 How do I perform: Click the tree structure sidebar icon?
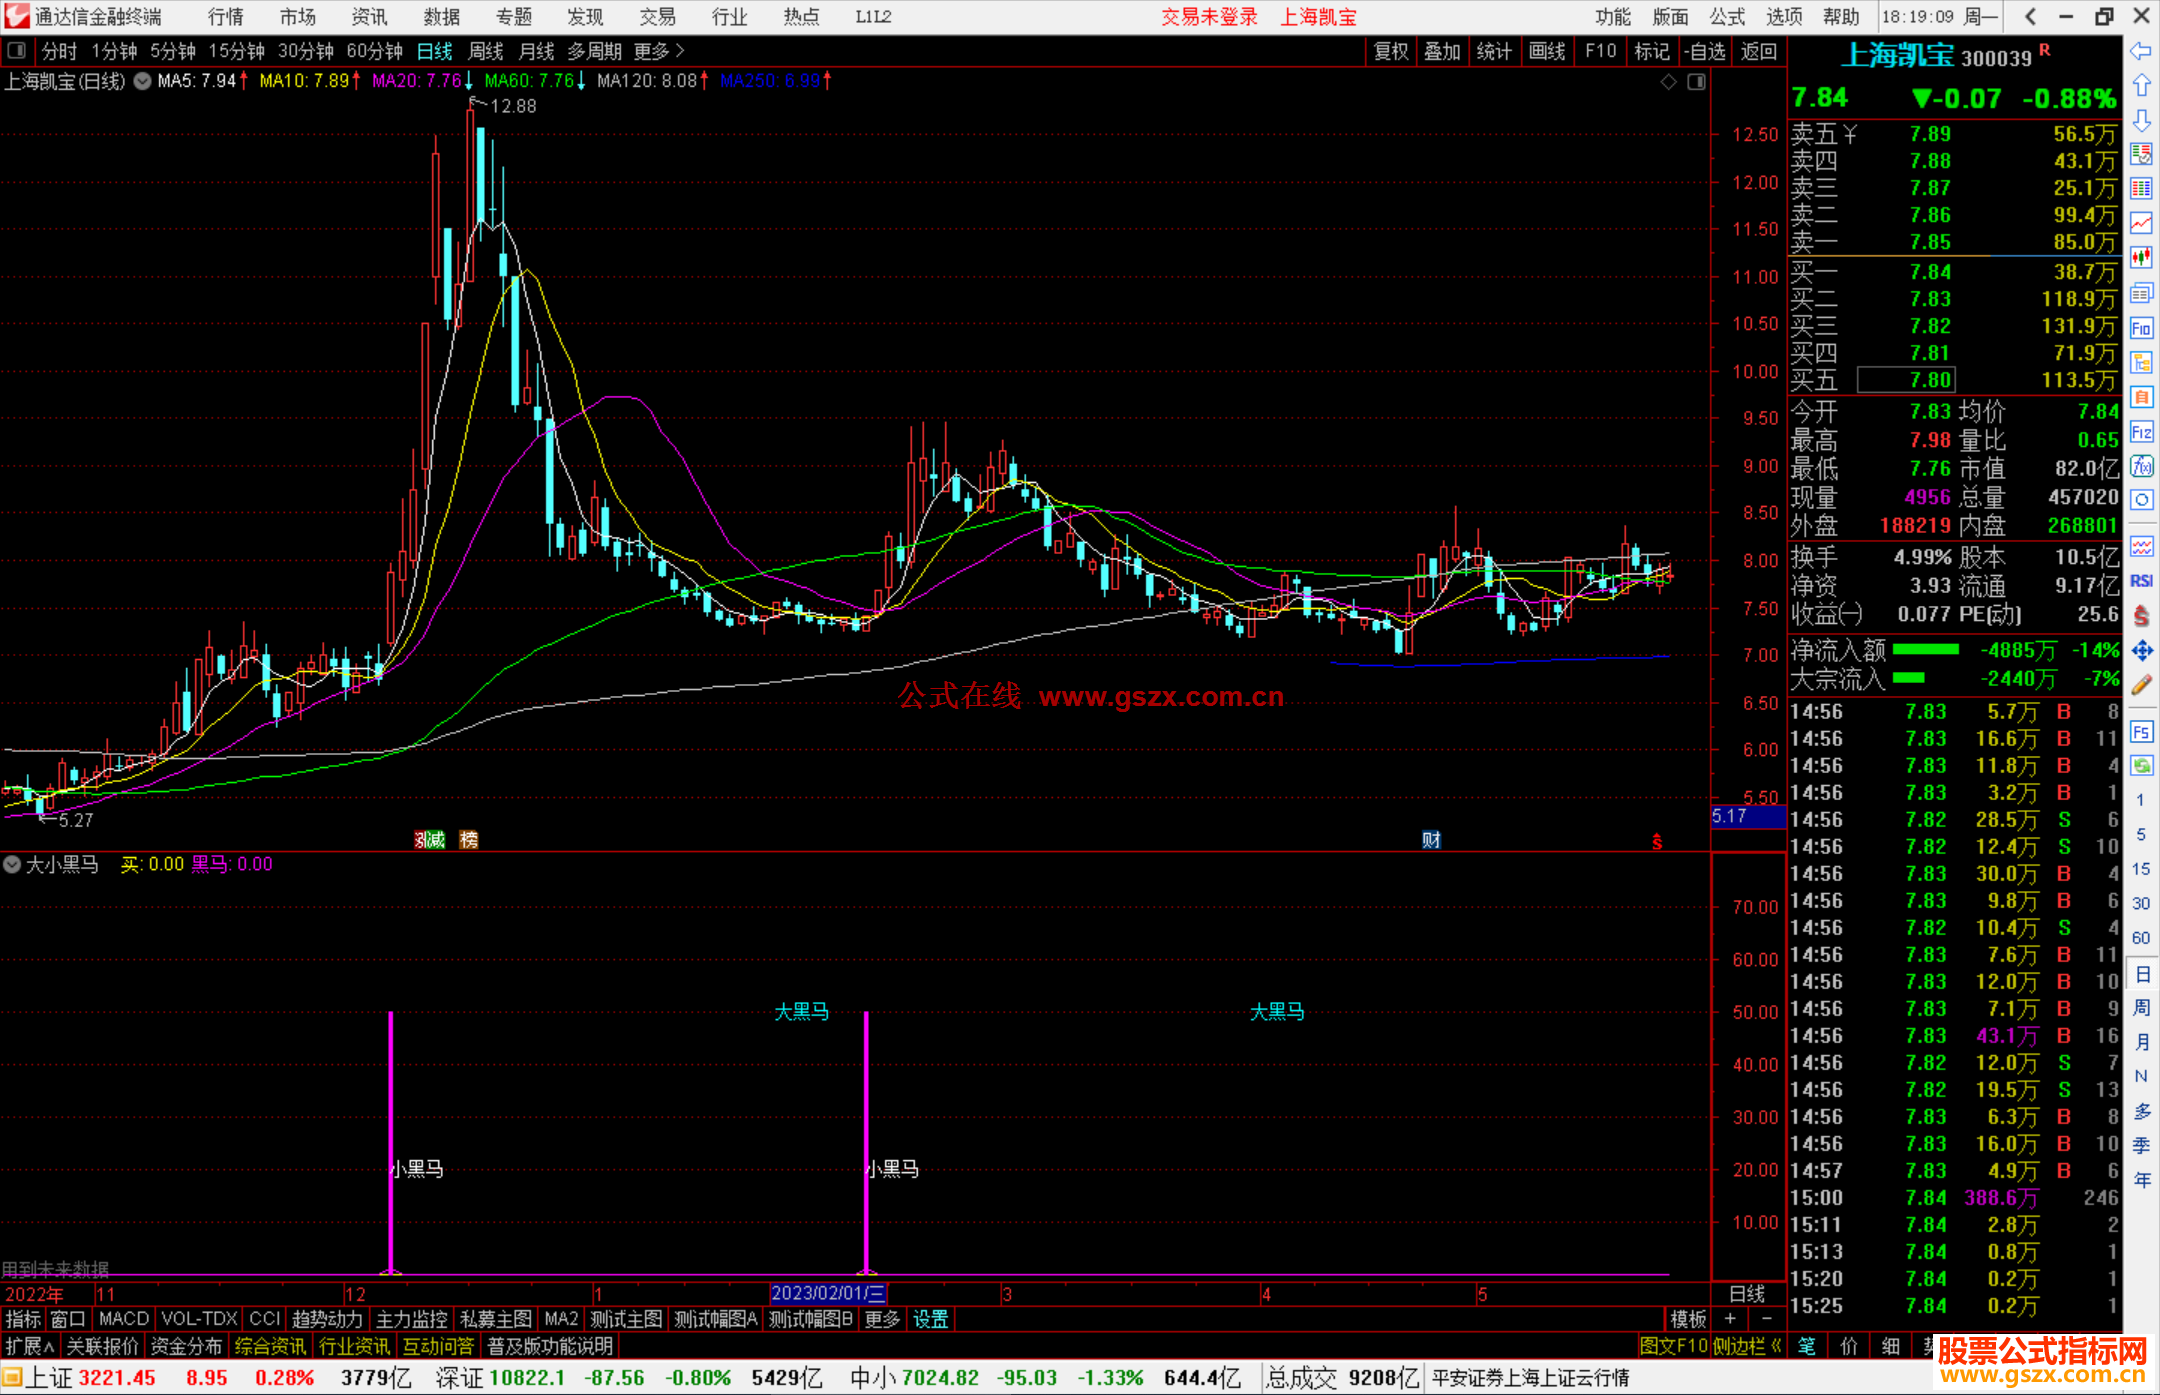(2141, 362)
